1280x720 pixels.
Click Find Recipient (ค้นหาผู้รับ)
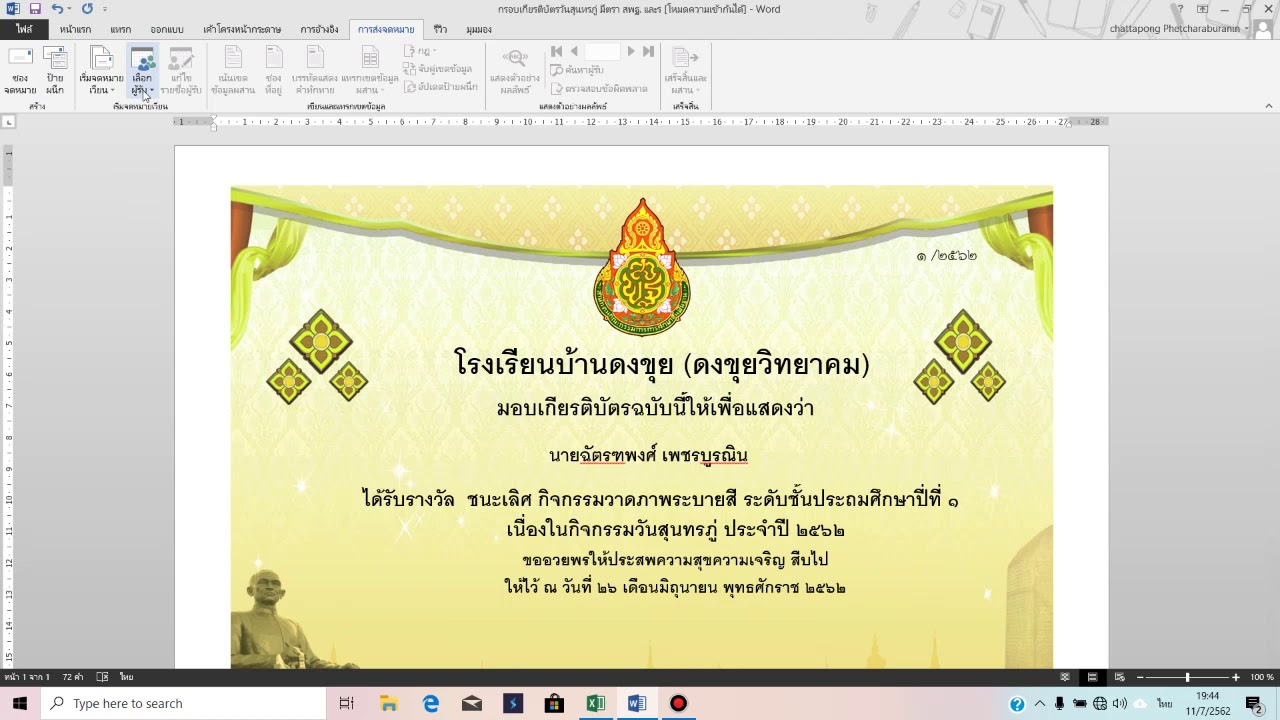click(x=577, y=70)
